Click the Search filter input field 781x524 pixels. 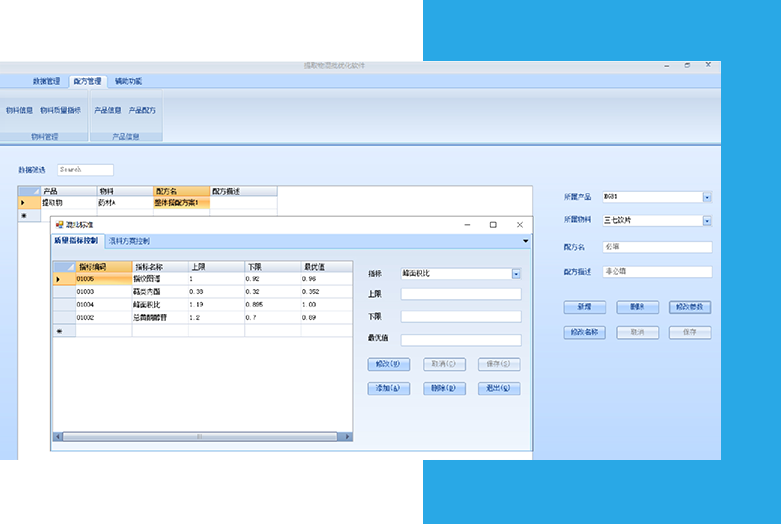click(x=85, y=170)
